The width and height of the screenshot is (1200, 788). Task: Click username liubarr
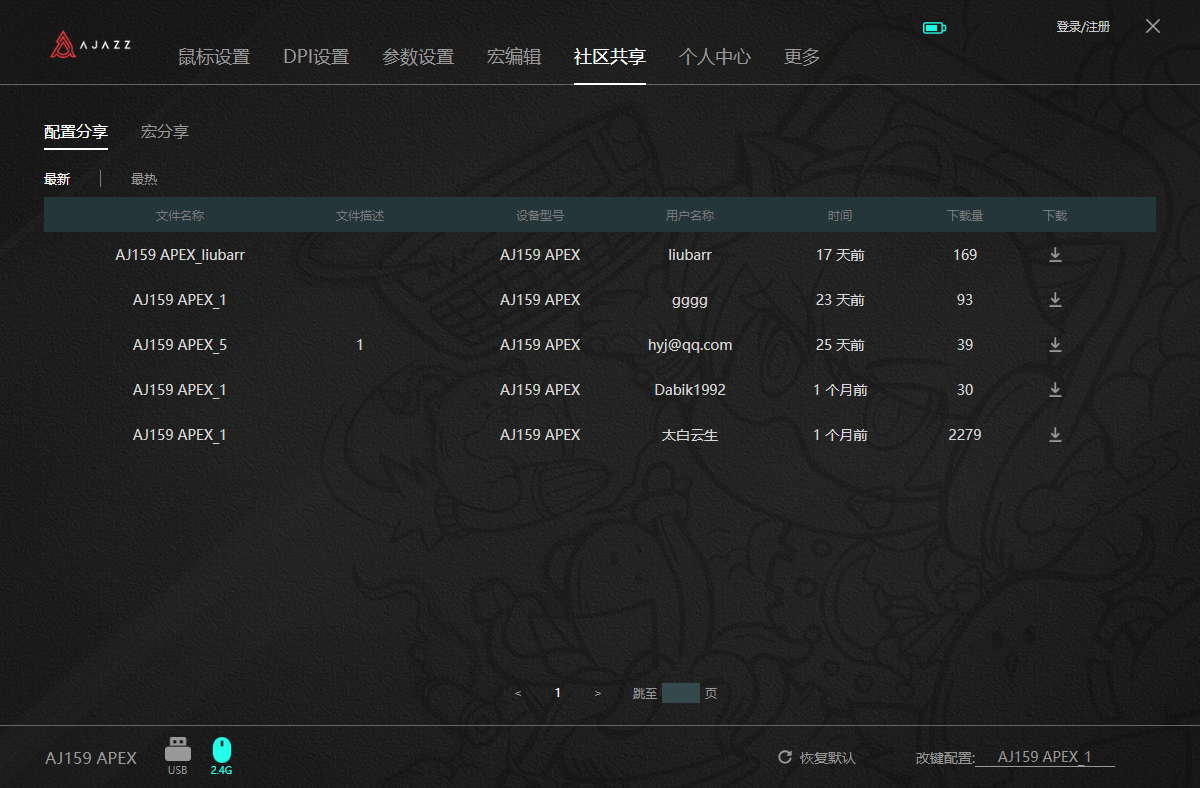690,255
